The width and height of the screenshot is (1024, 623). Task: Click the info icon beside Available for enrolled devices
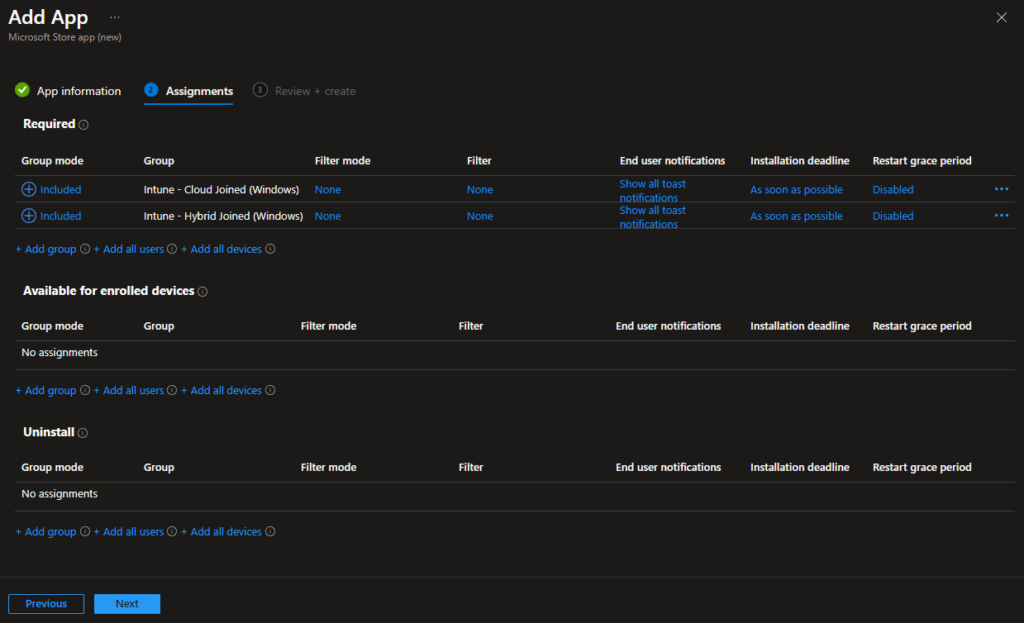point(202,291)
